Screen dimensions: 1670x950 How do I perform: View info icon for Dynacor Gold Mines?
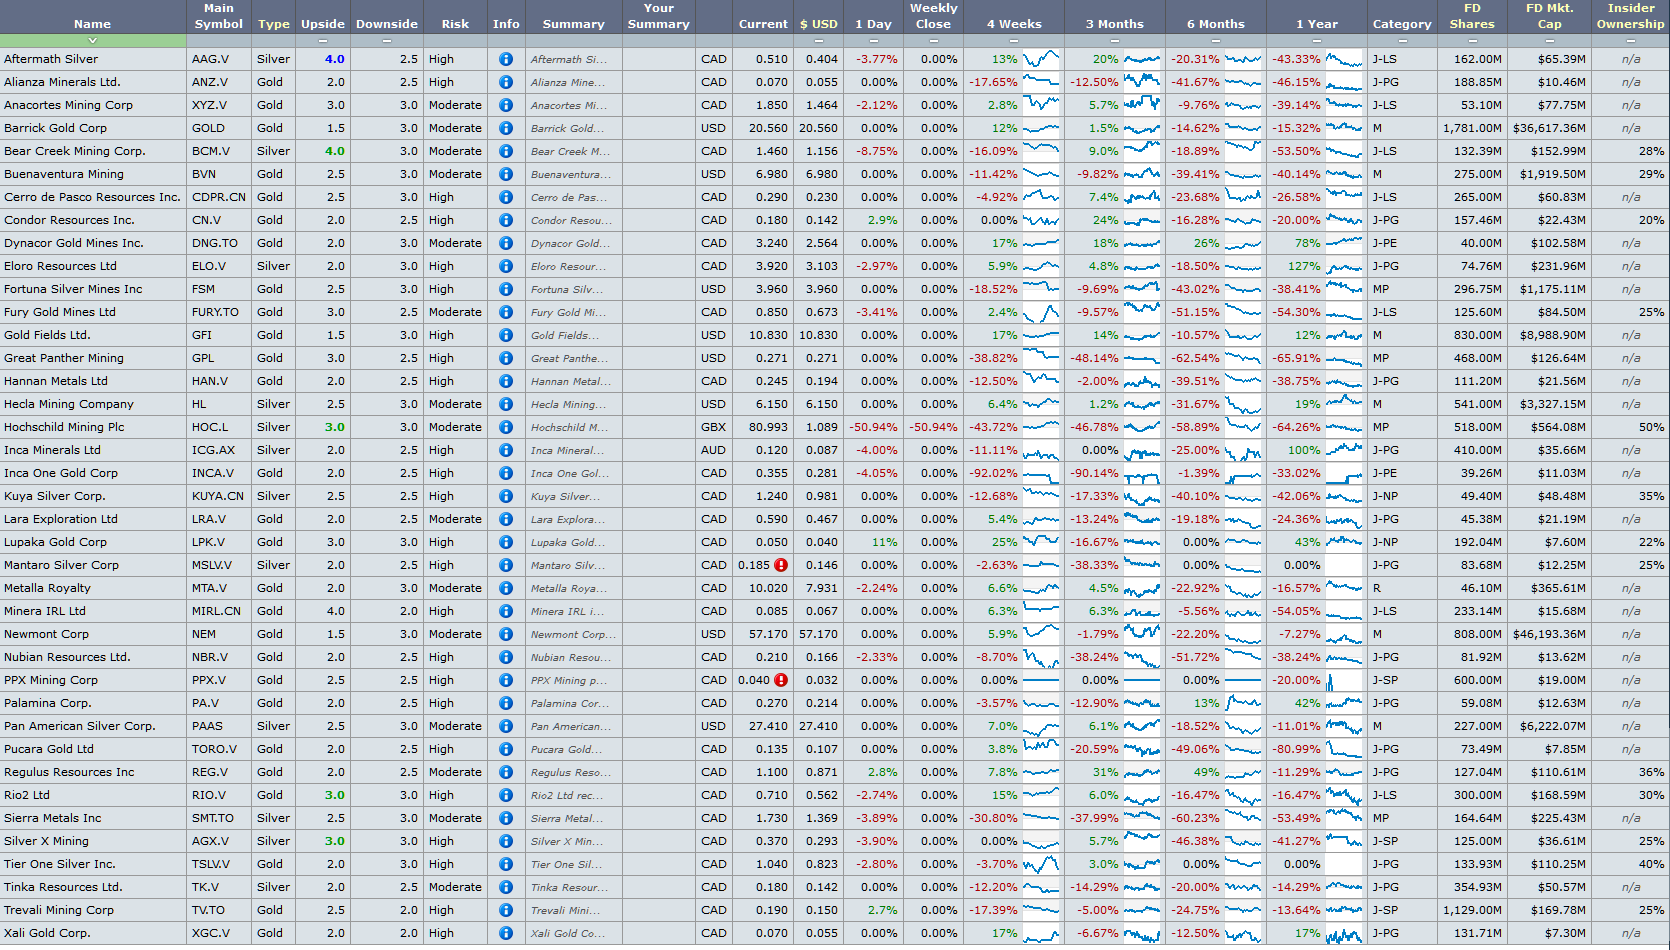506,243
